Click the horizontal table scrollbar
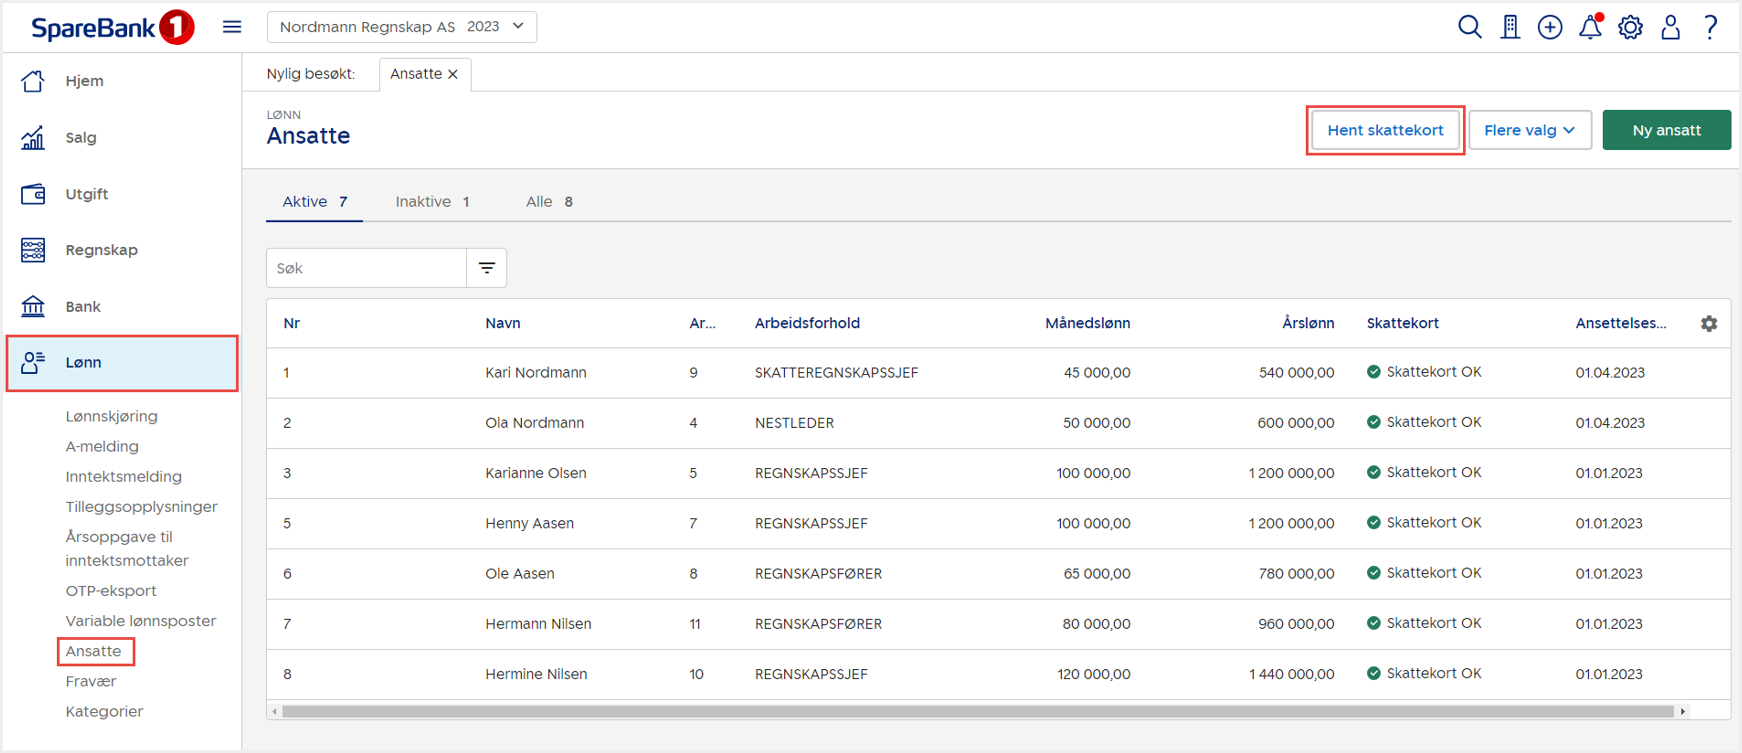 pos(977,712)
